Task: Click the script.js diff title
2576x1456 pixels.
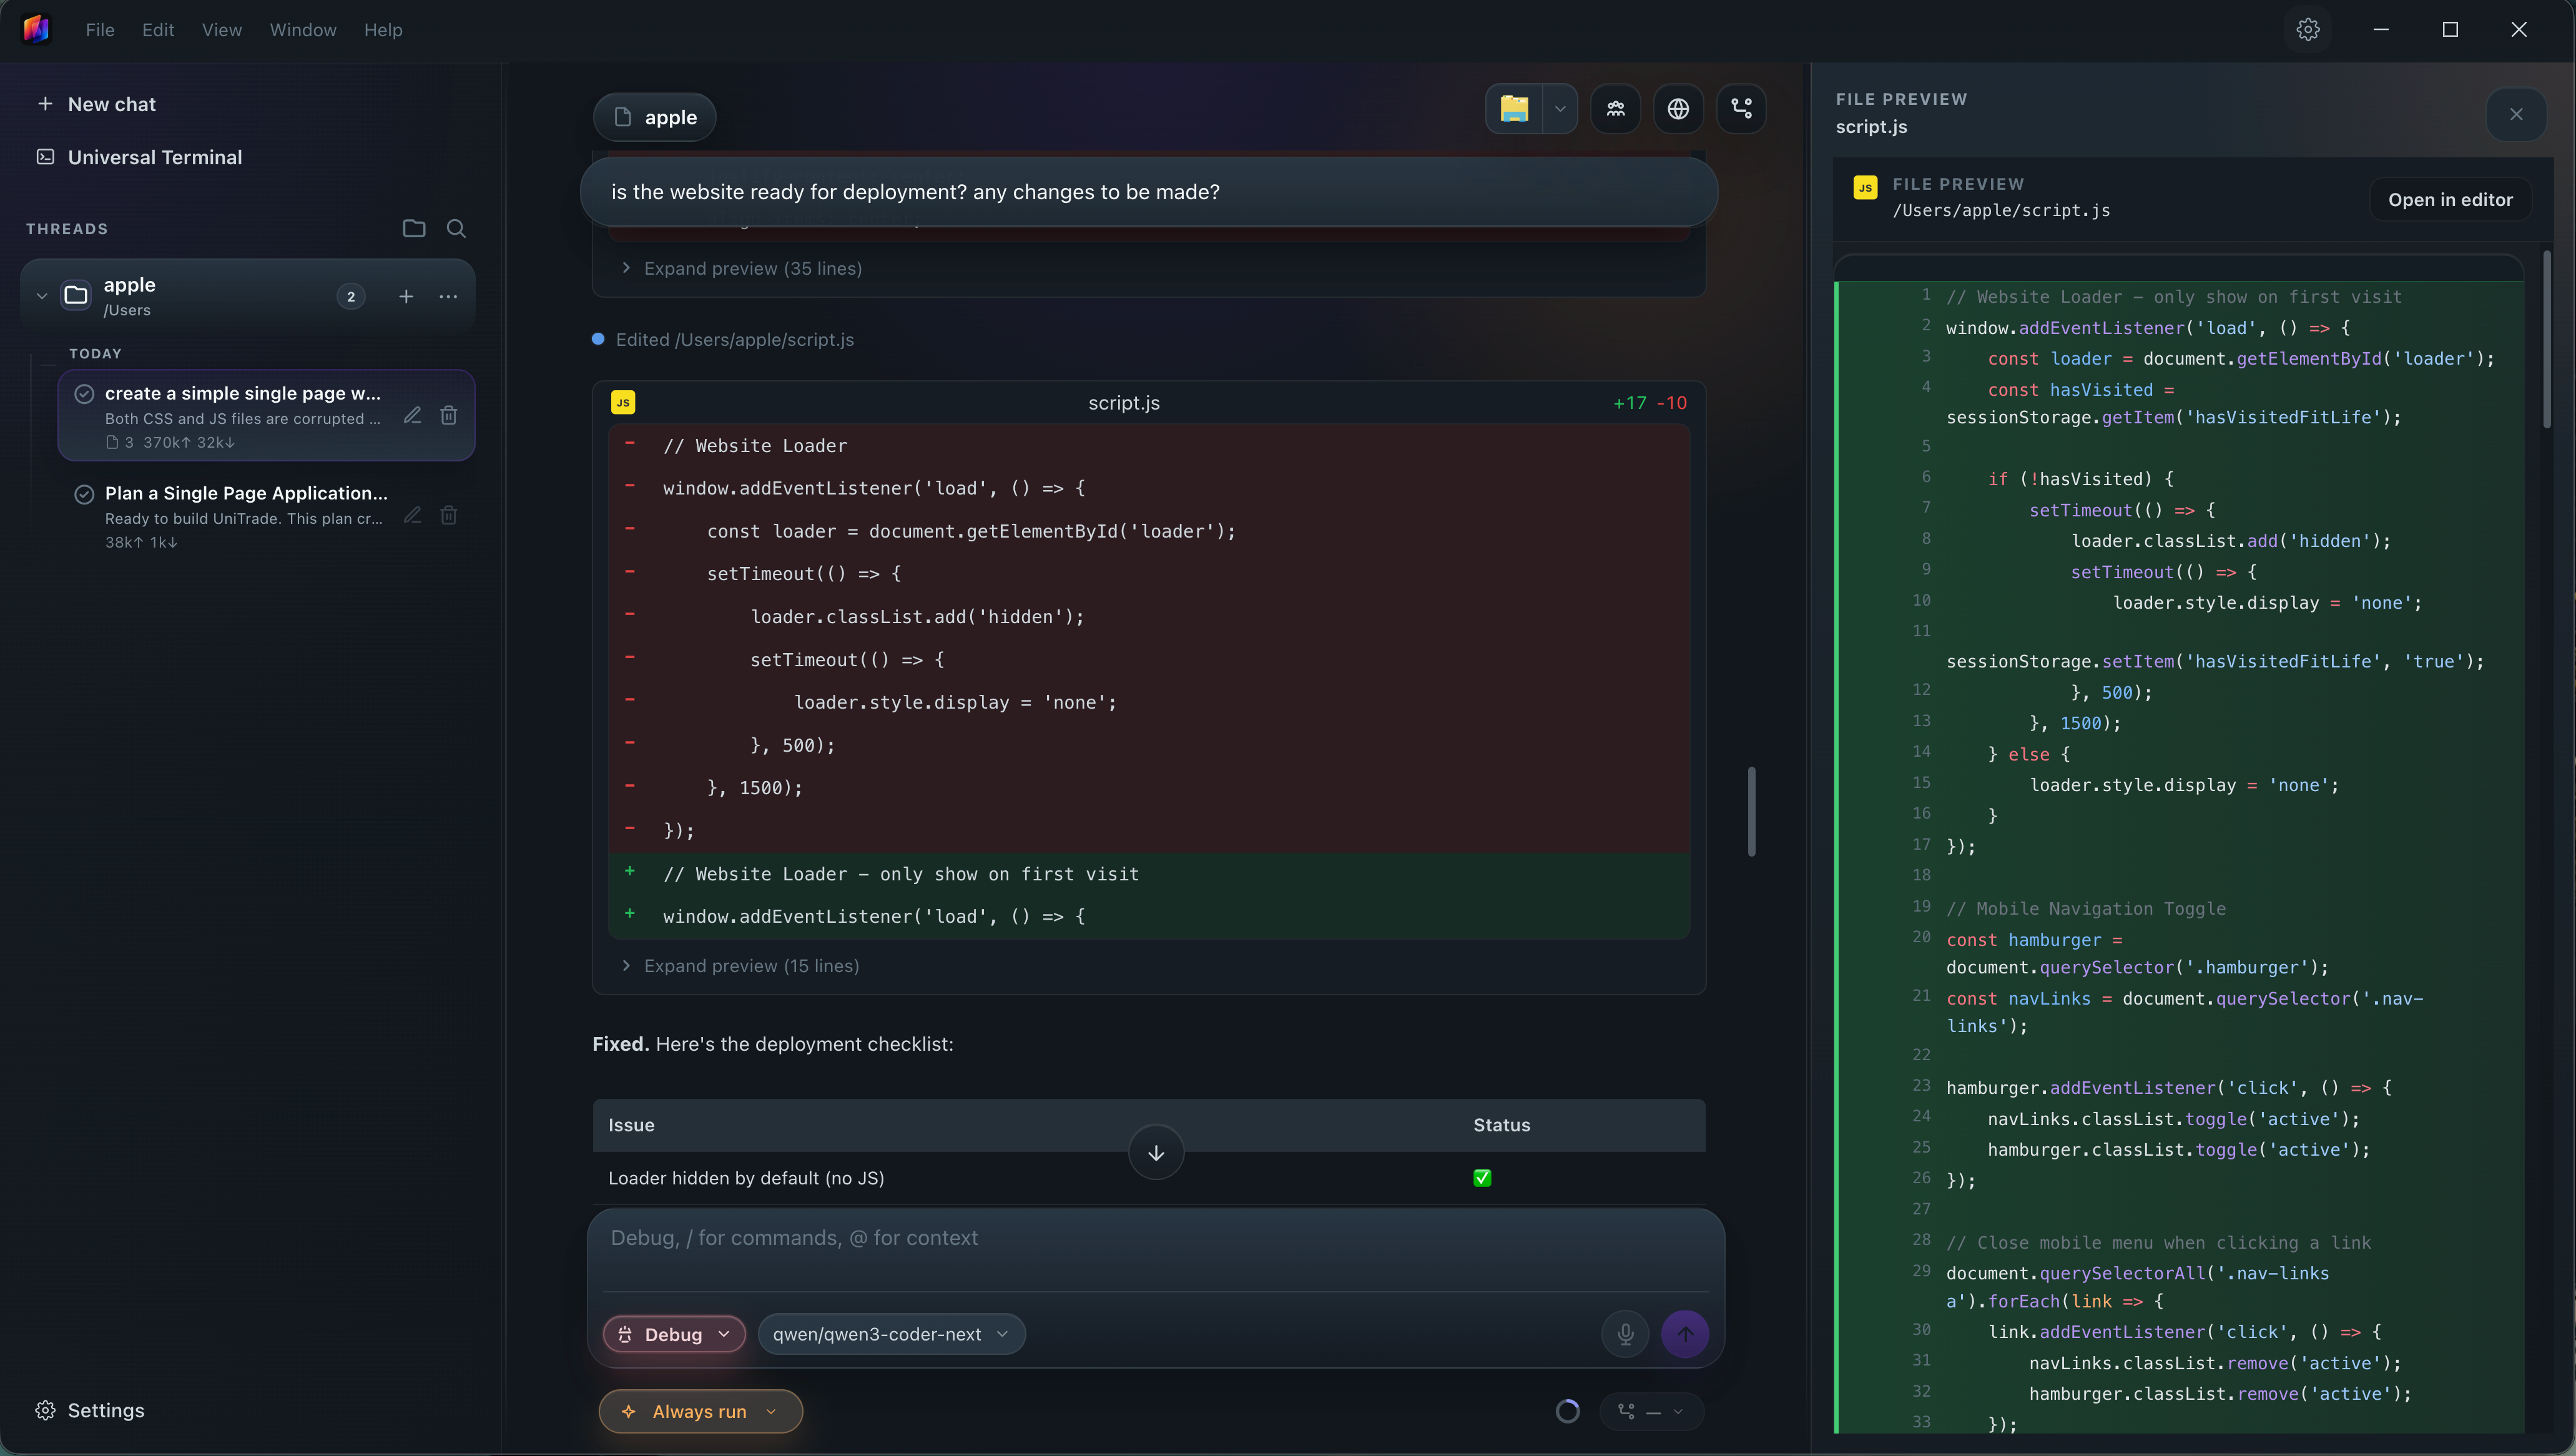Action: pyautogui.click(x=1124, y=402)
